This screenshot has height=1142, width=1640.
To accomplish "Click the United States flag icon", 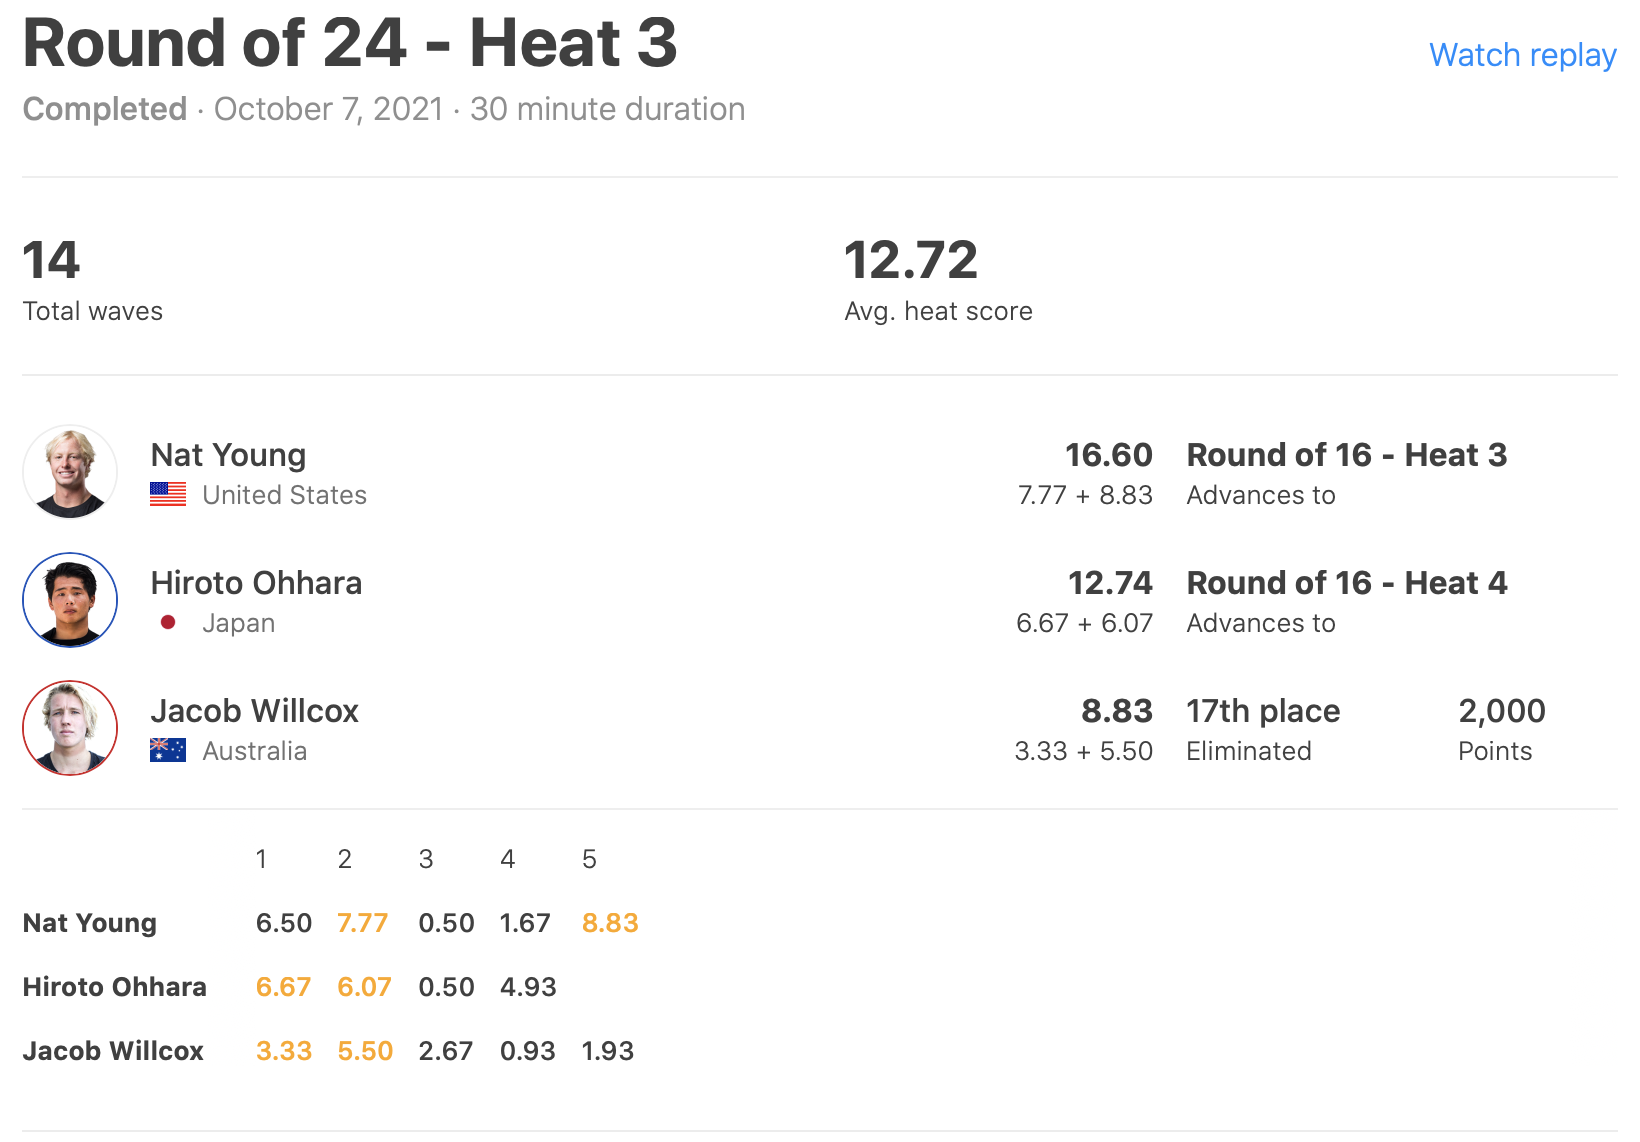I will coord(168,495).
